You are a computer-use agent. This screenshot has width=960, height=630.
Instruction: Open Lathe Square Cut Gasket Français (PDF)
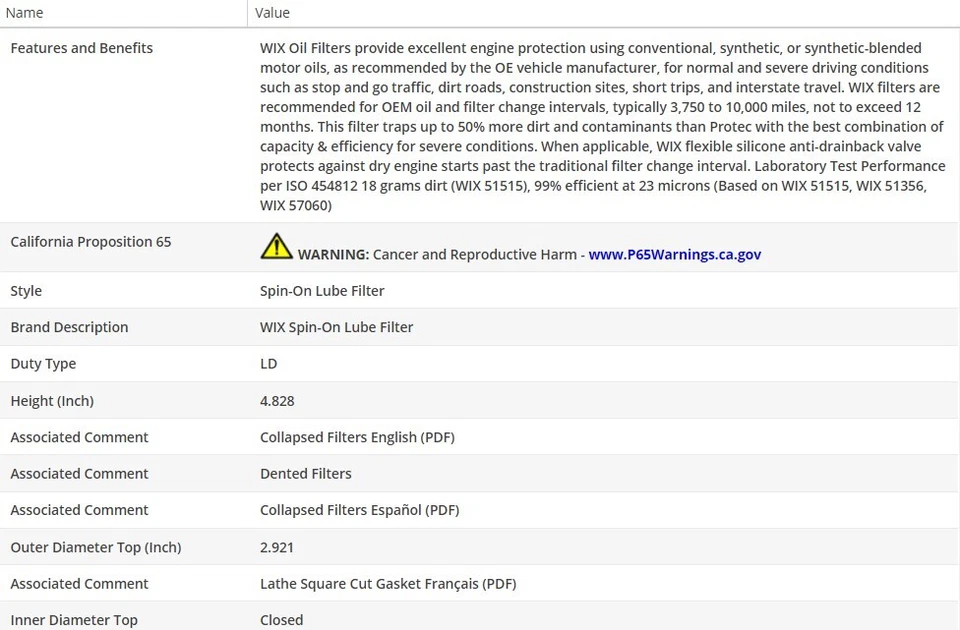387,583
